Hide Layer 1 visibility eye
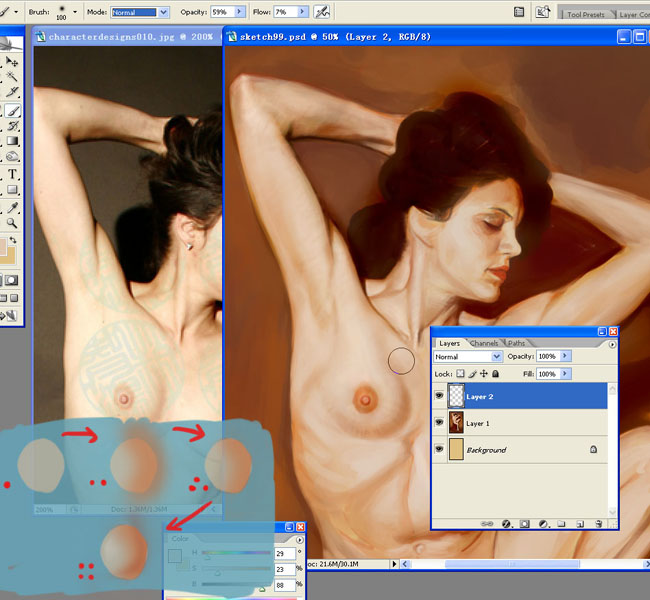Image resolution: width=650 pixels, height=600 pixels. 439,423
